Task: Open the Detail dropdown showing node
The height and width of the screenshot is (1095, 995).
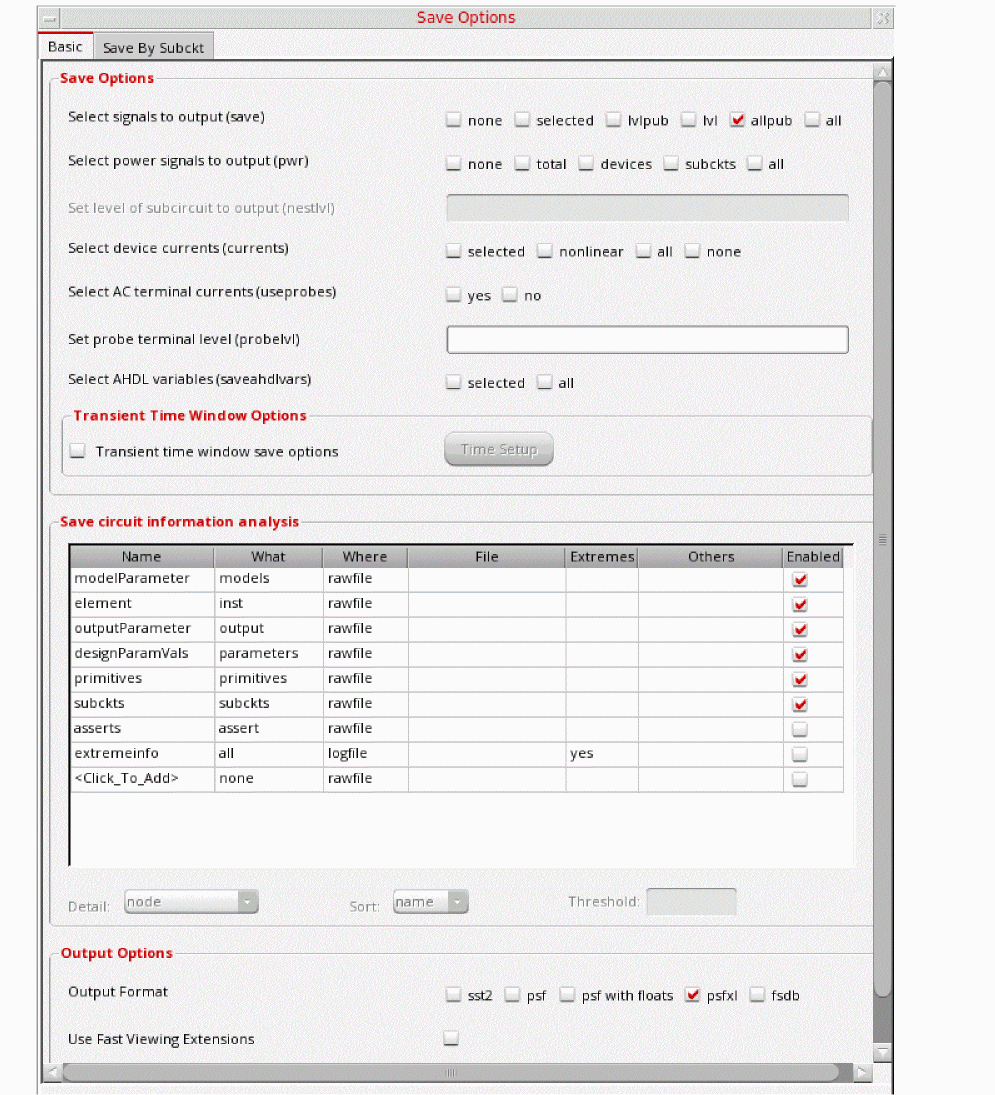Action: tap(191, 902)
